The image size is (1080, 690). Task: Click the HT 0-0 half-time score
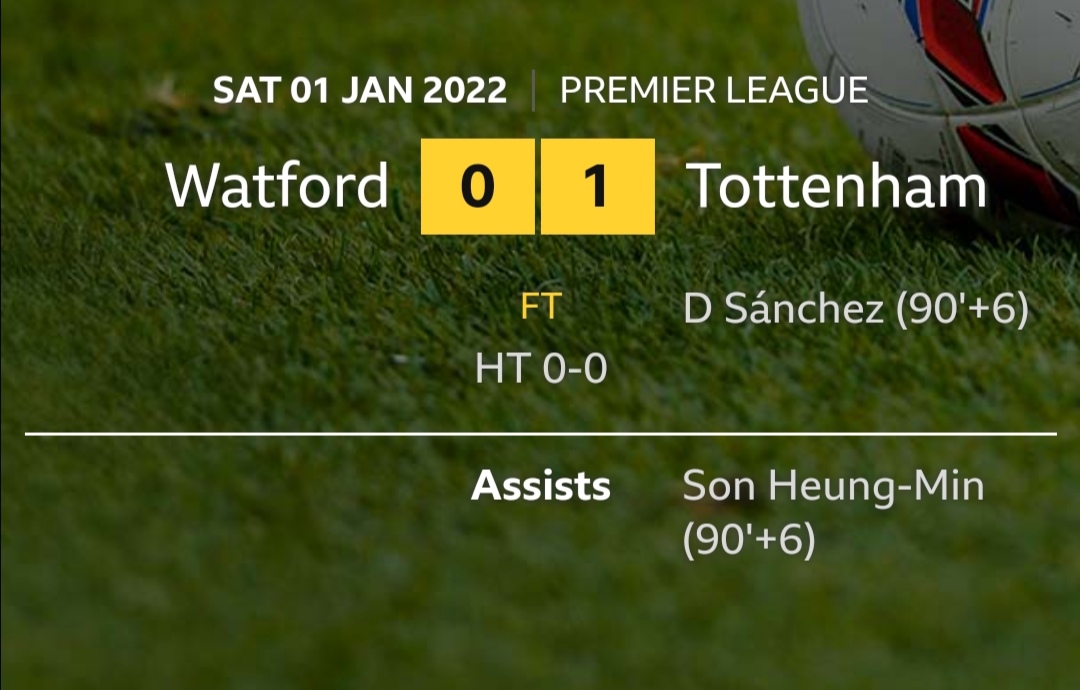541,368
